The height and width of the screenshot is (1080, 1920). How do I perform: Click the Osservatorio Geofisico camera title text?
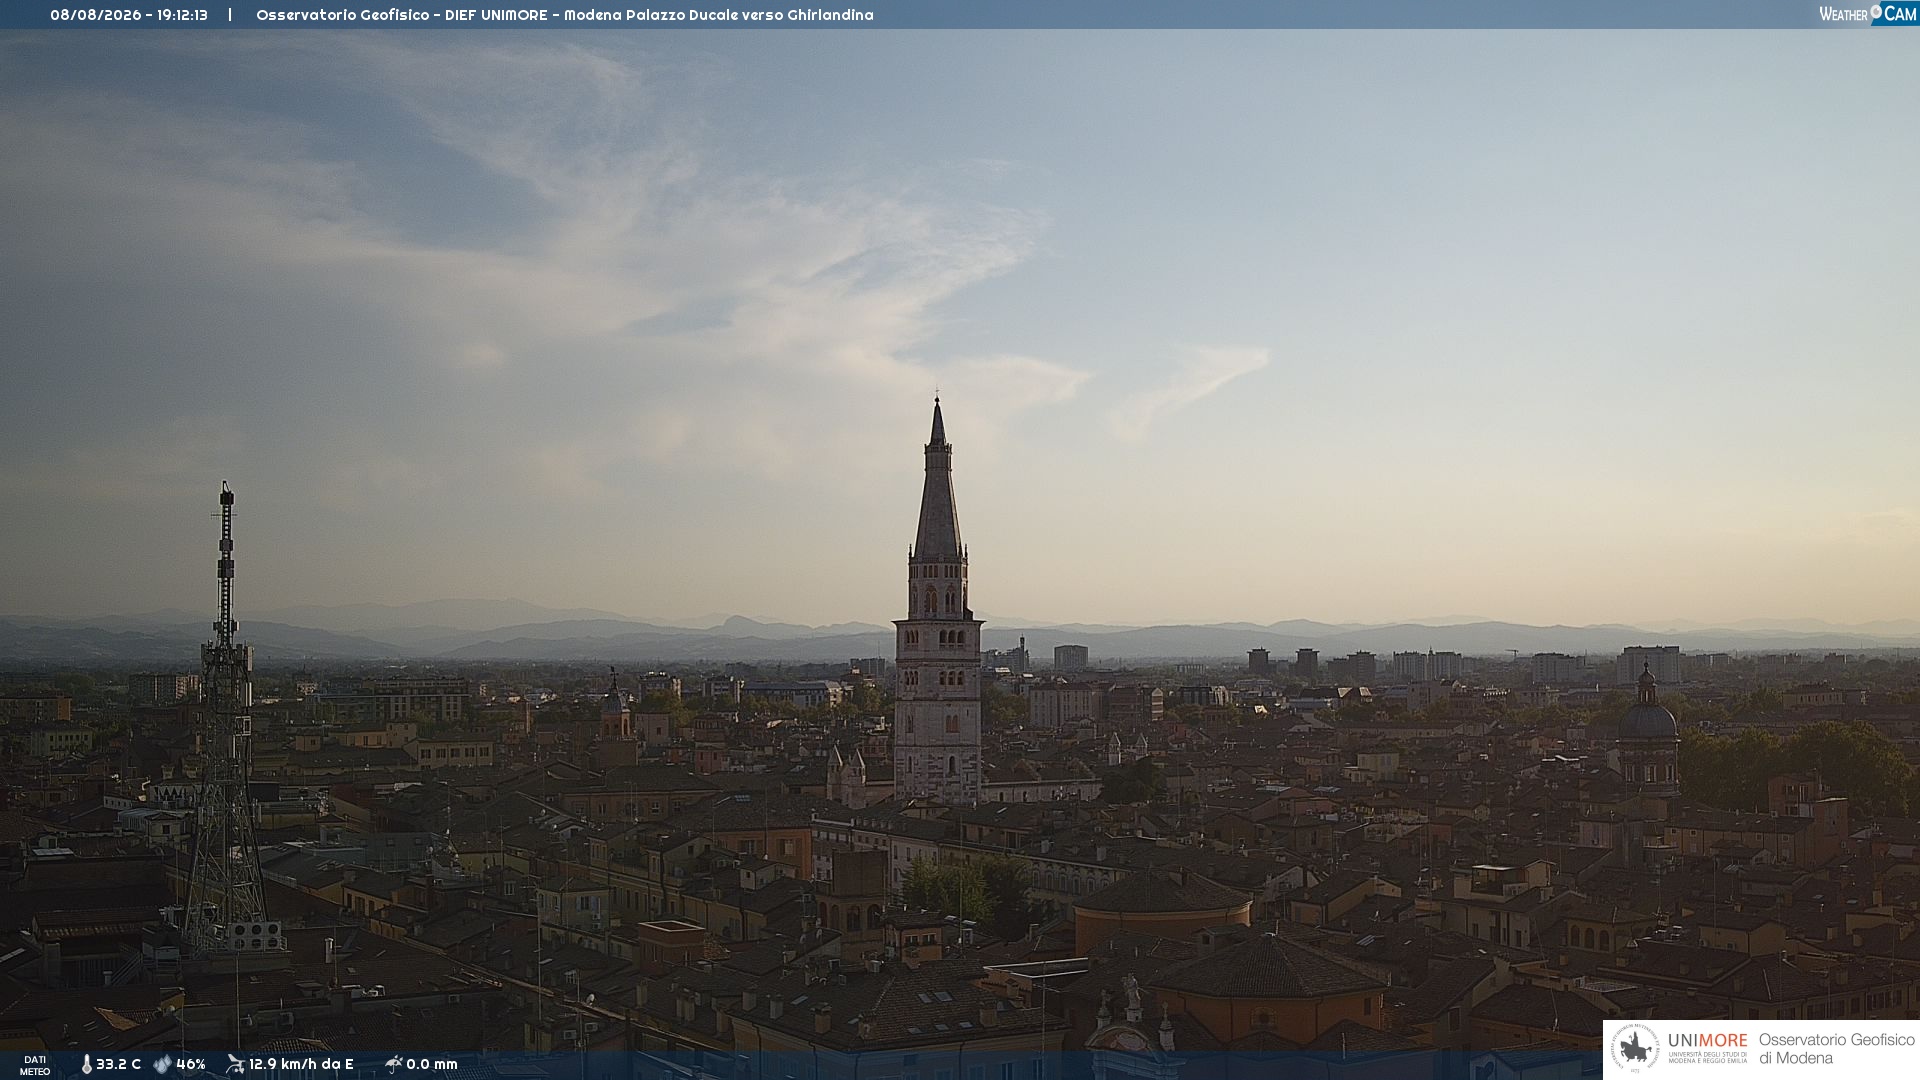[565, 15]
